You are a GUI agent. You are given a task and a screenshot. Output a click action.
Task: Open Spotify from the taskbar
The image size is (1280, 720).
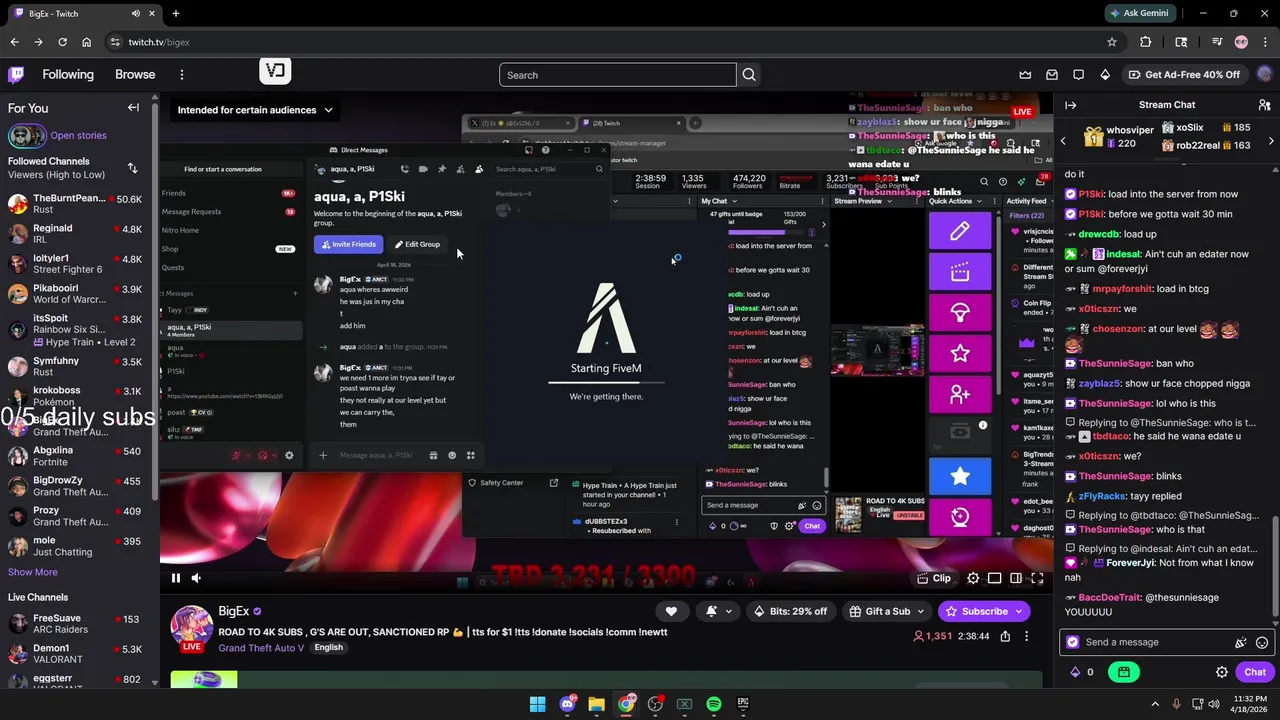point(714,704)
